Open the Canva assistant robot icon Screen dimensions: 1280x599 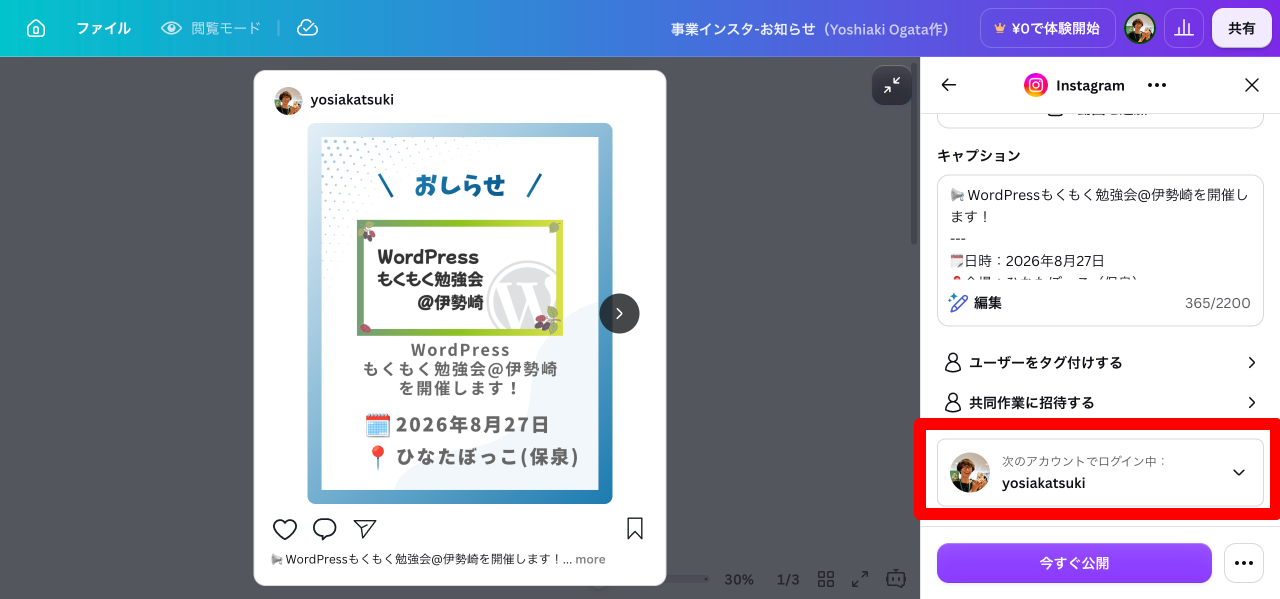(x=896, y=578)
